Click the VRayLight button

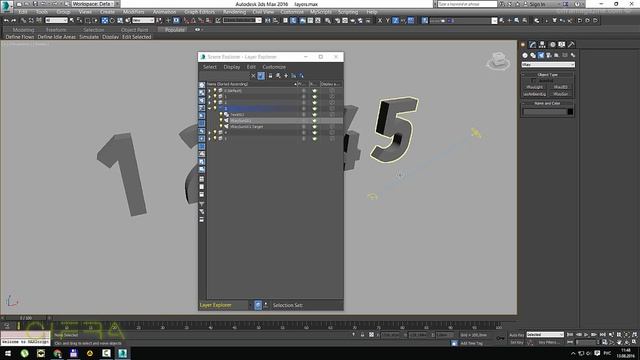tap(534, 87)
